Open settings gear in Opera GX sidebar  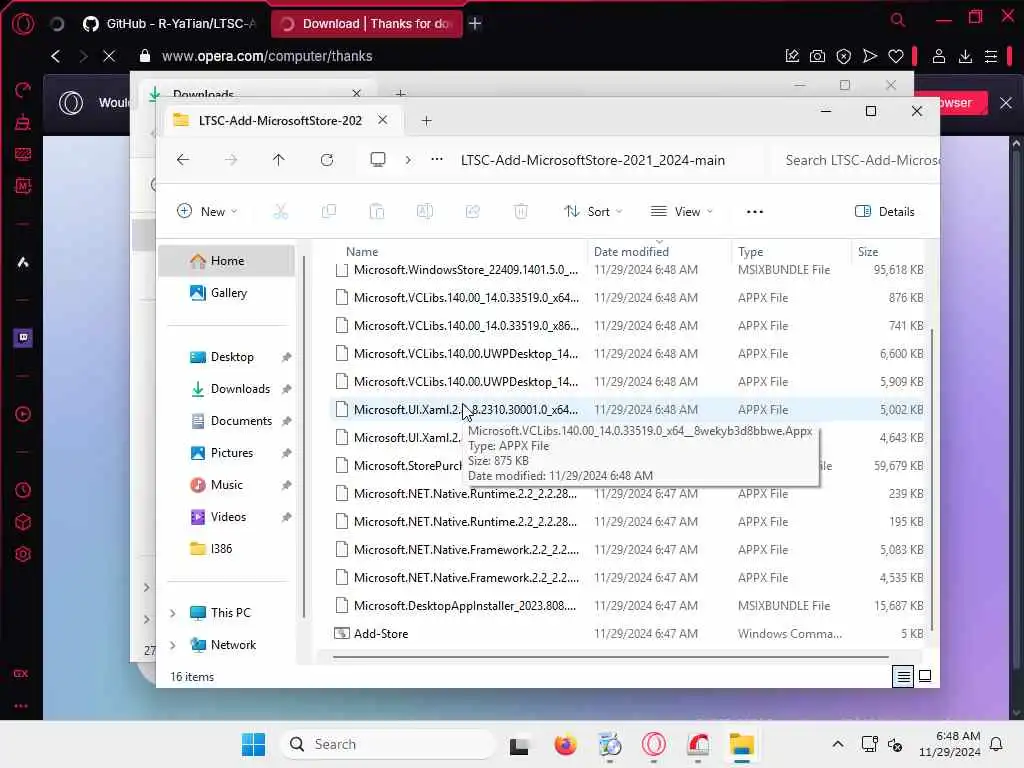click(x=23, y=554)
